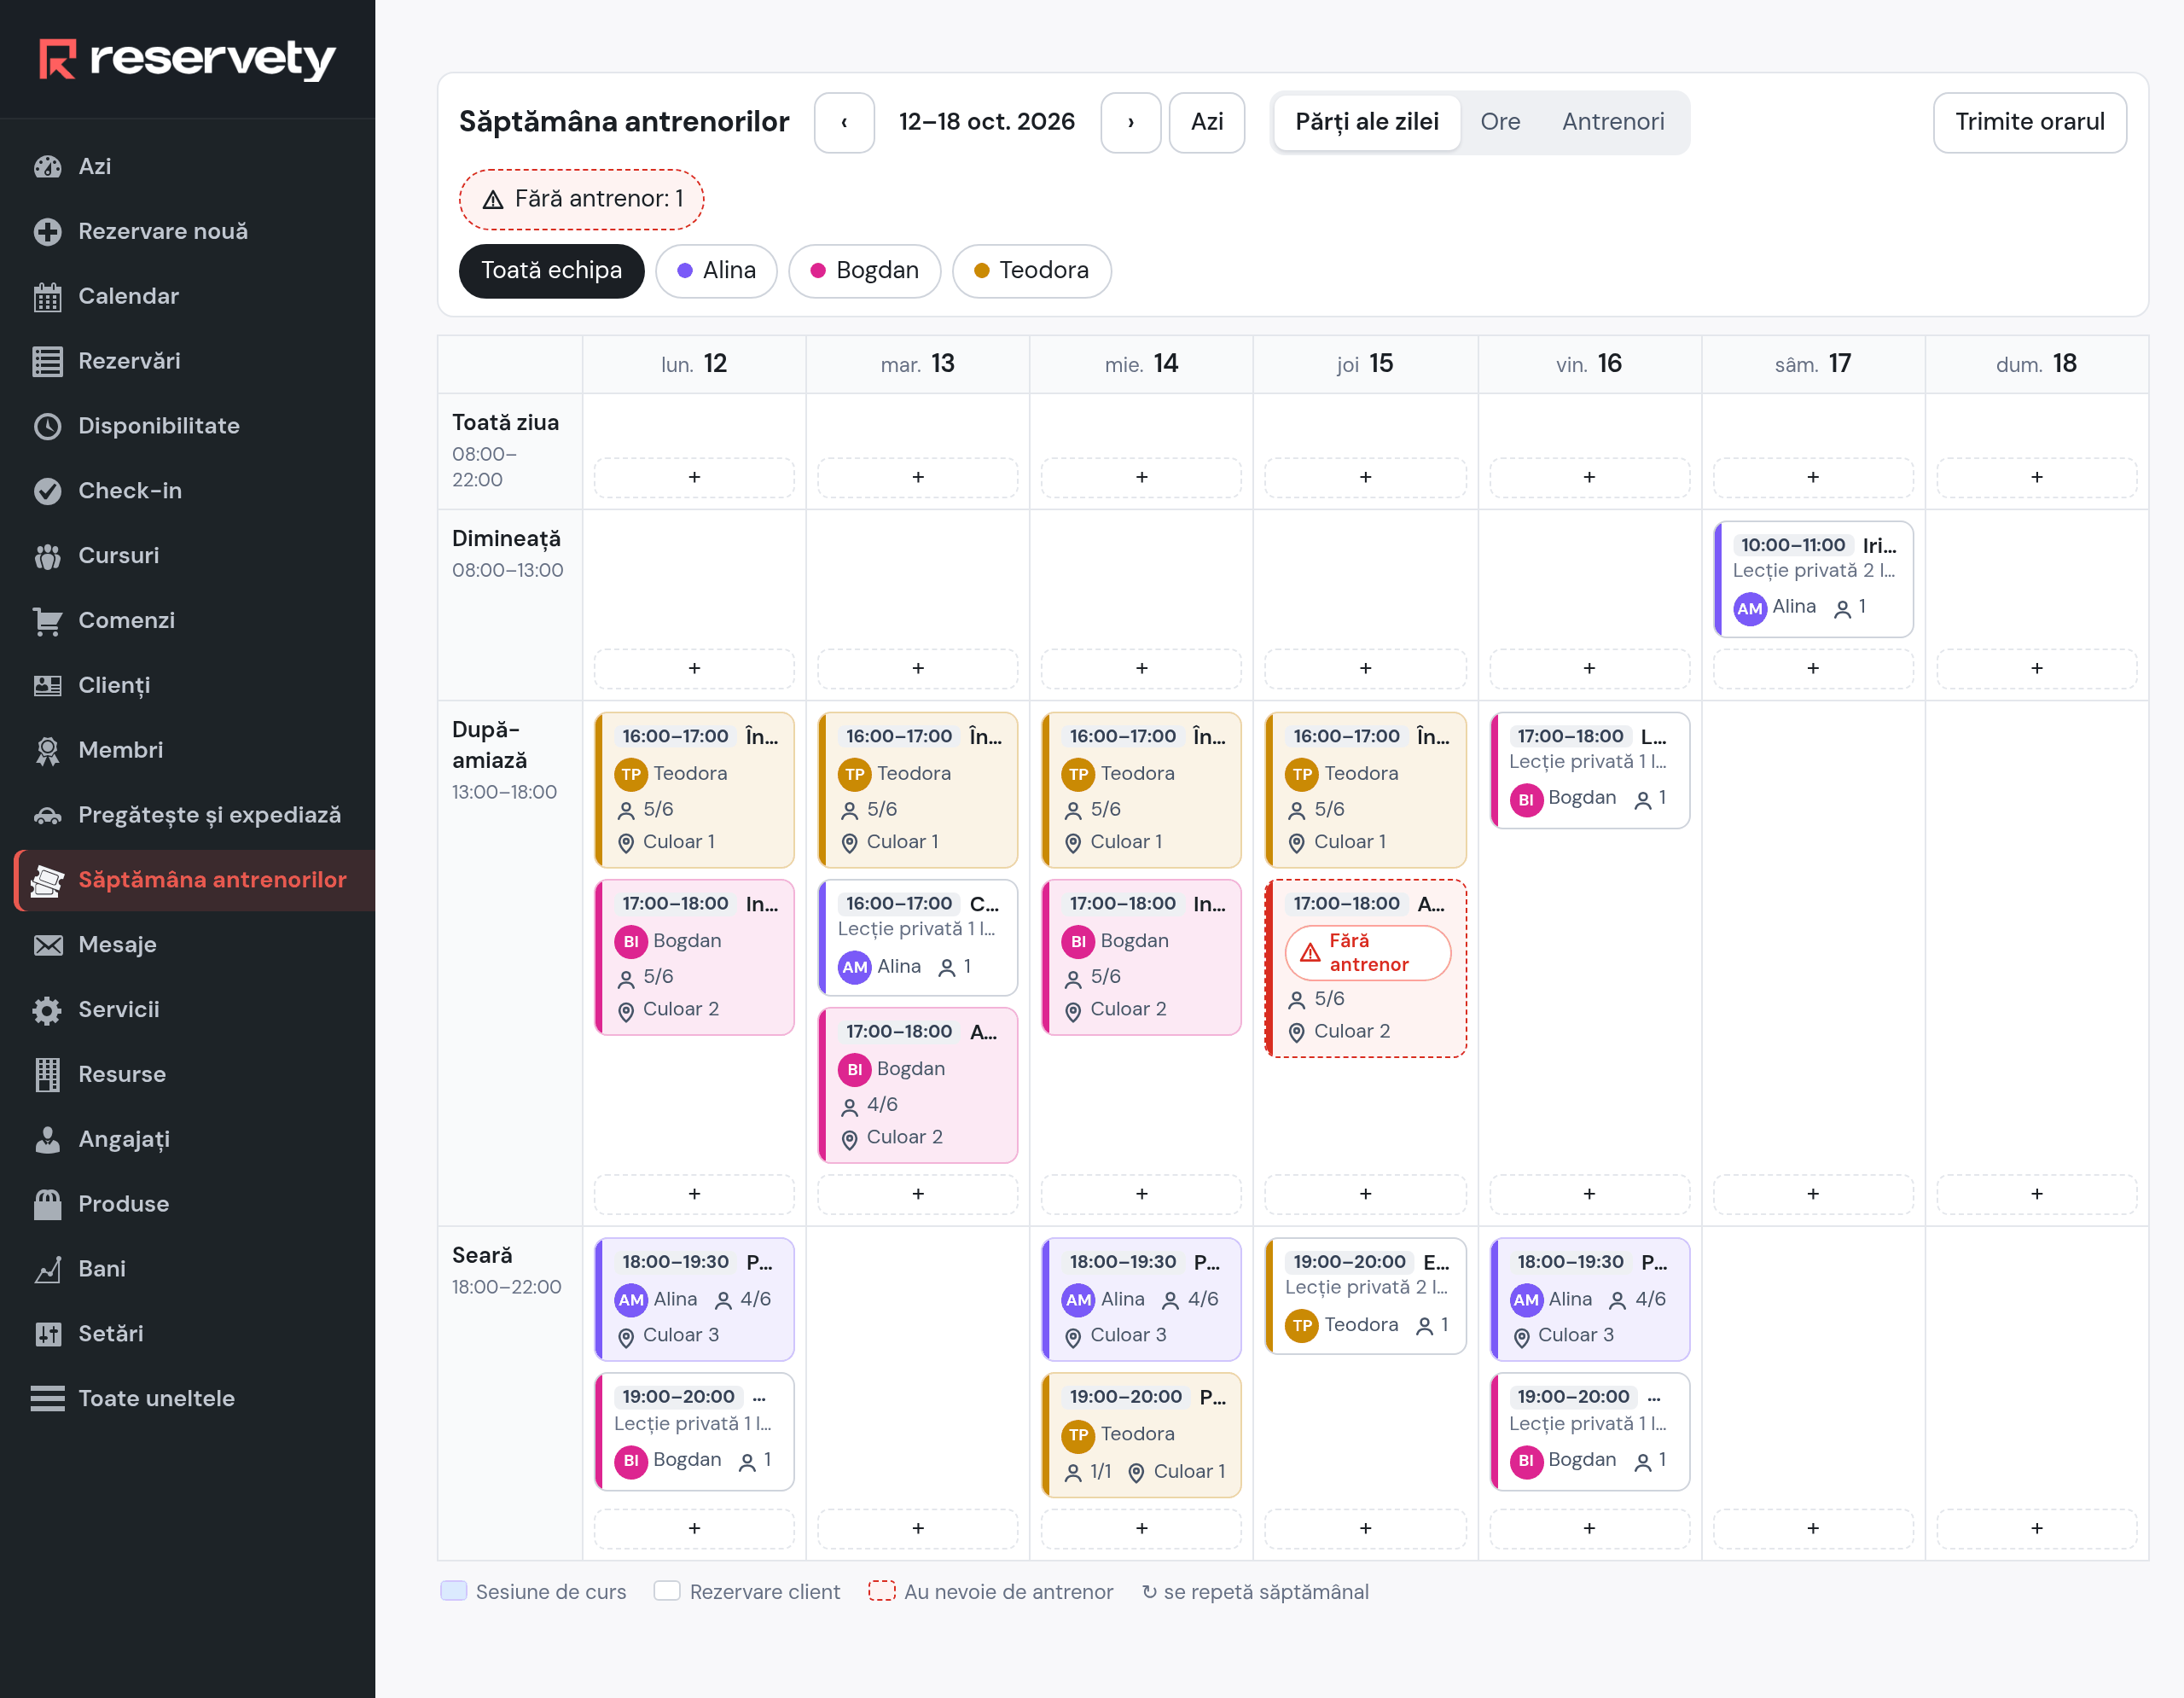Toggle the Alina trainer filter
This screenshot has height=1698, width=2184.
tap(716, 271)
